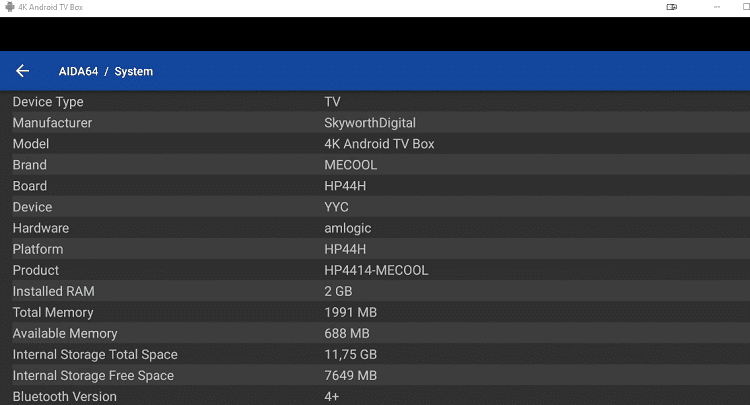Select the Model row
This screenshot has width=750, height=405.
(375, 143)
